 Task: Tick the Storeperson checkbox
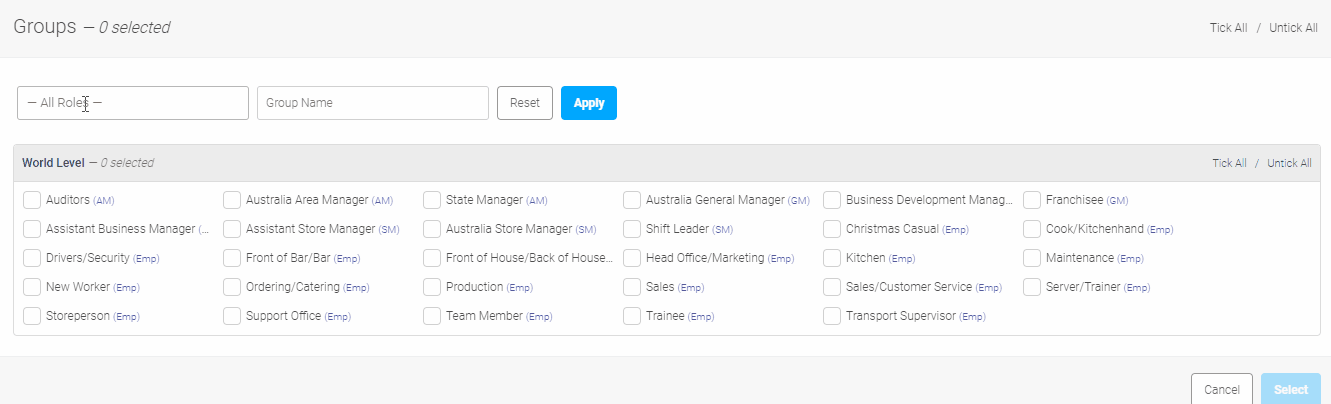click(32, 316)
